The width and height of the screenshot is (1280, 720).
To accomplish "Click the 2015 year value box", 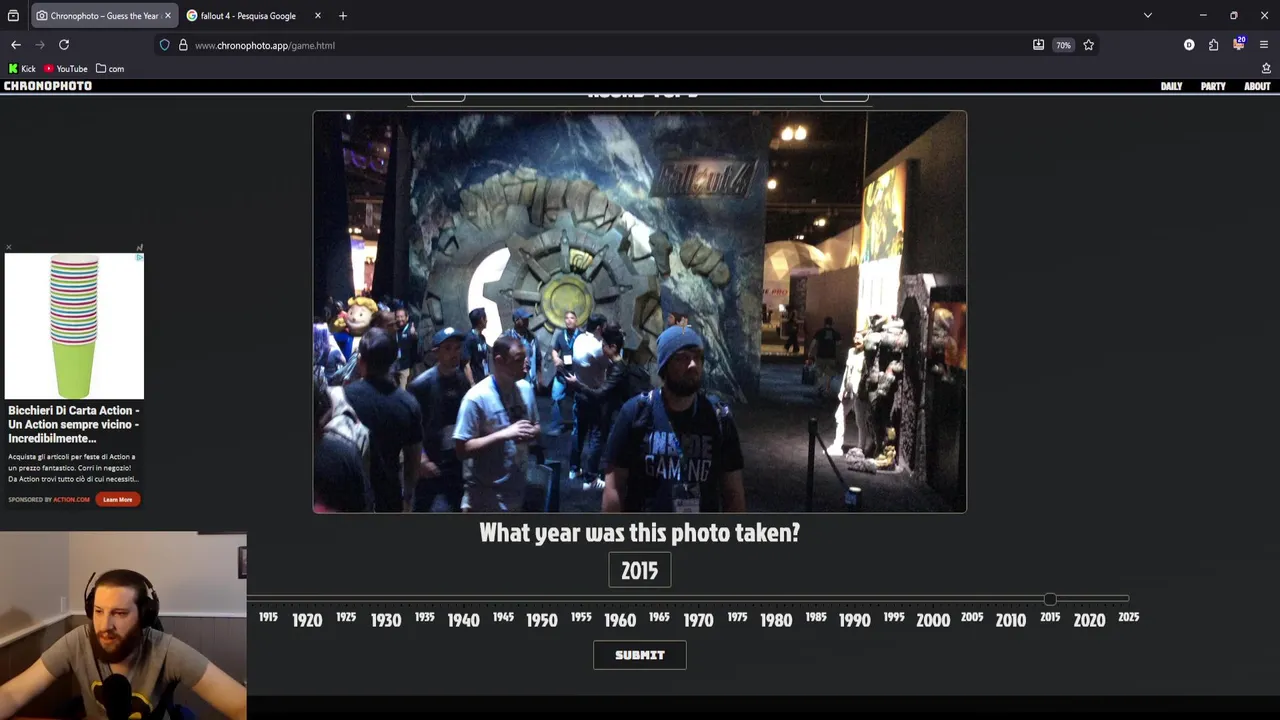I will pos(640,571).
